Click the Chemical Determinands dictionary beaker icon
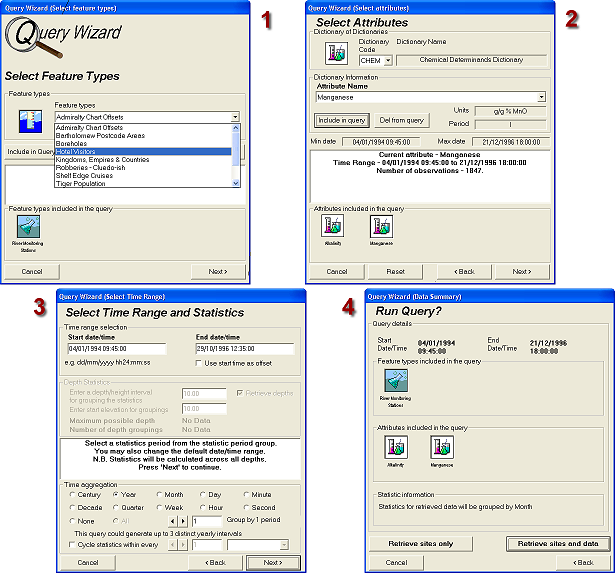The height and width of the screenshot is (573, 615). [x=333, y=52]
